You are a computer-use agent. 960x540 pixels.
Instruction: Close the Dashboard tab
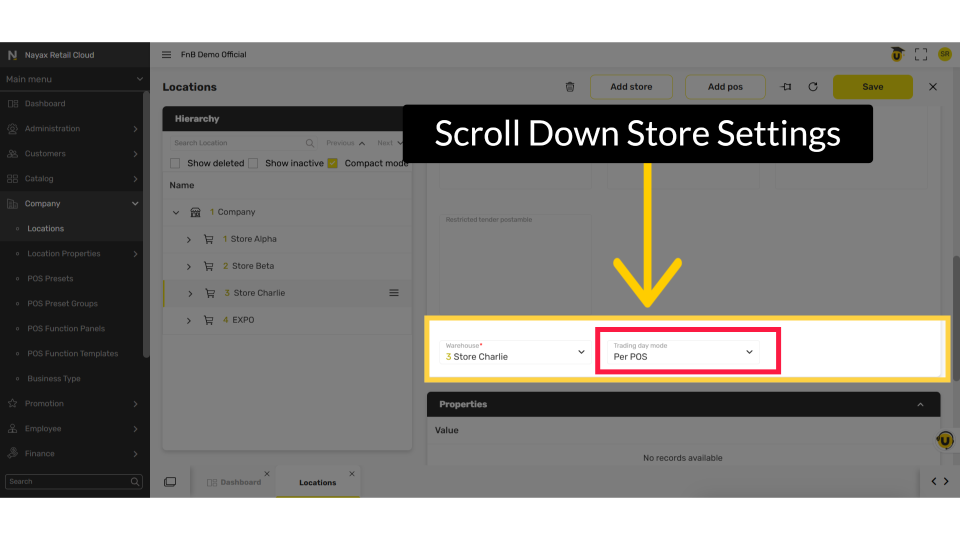[267, 474]
